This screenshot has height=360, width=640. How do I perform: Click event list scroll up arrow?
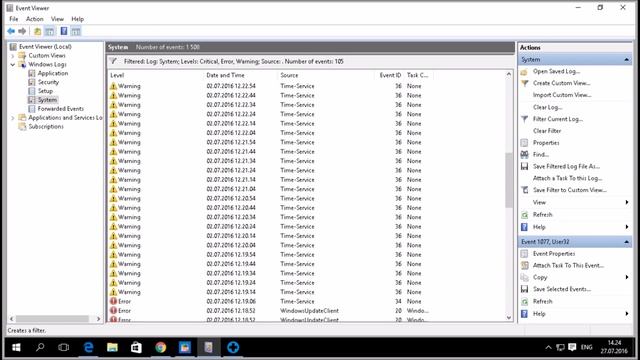pyautogui.click(x=509, y=74)
